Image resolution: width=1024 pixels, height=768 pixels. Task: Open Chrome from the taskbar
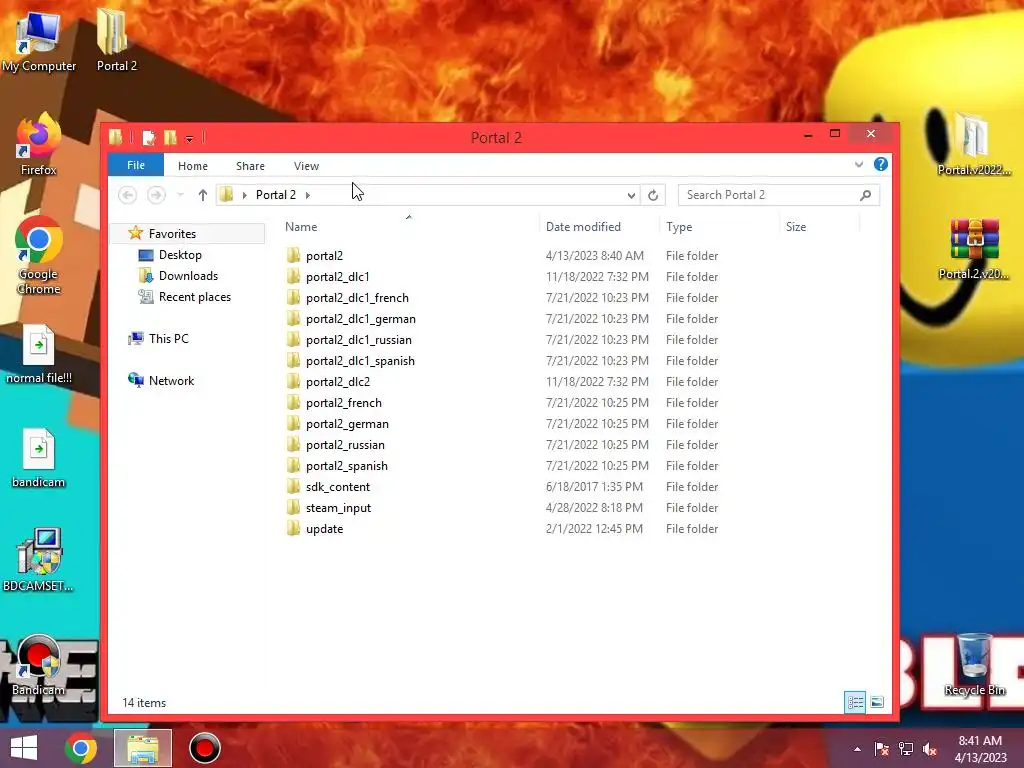(81, 748)
